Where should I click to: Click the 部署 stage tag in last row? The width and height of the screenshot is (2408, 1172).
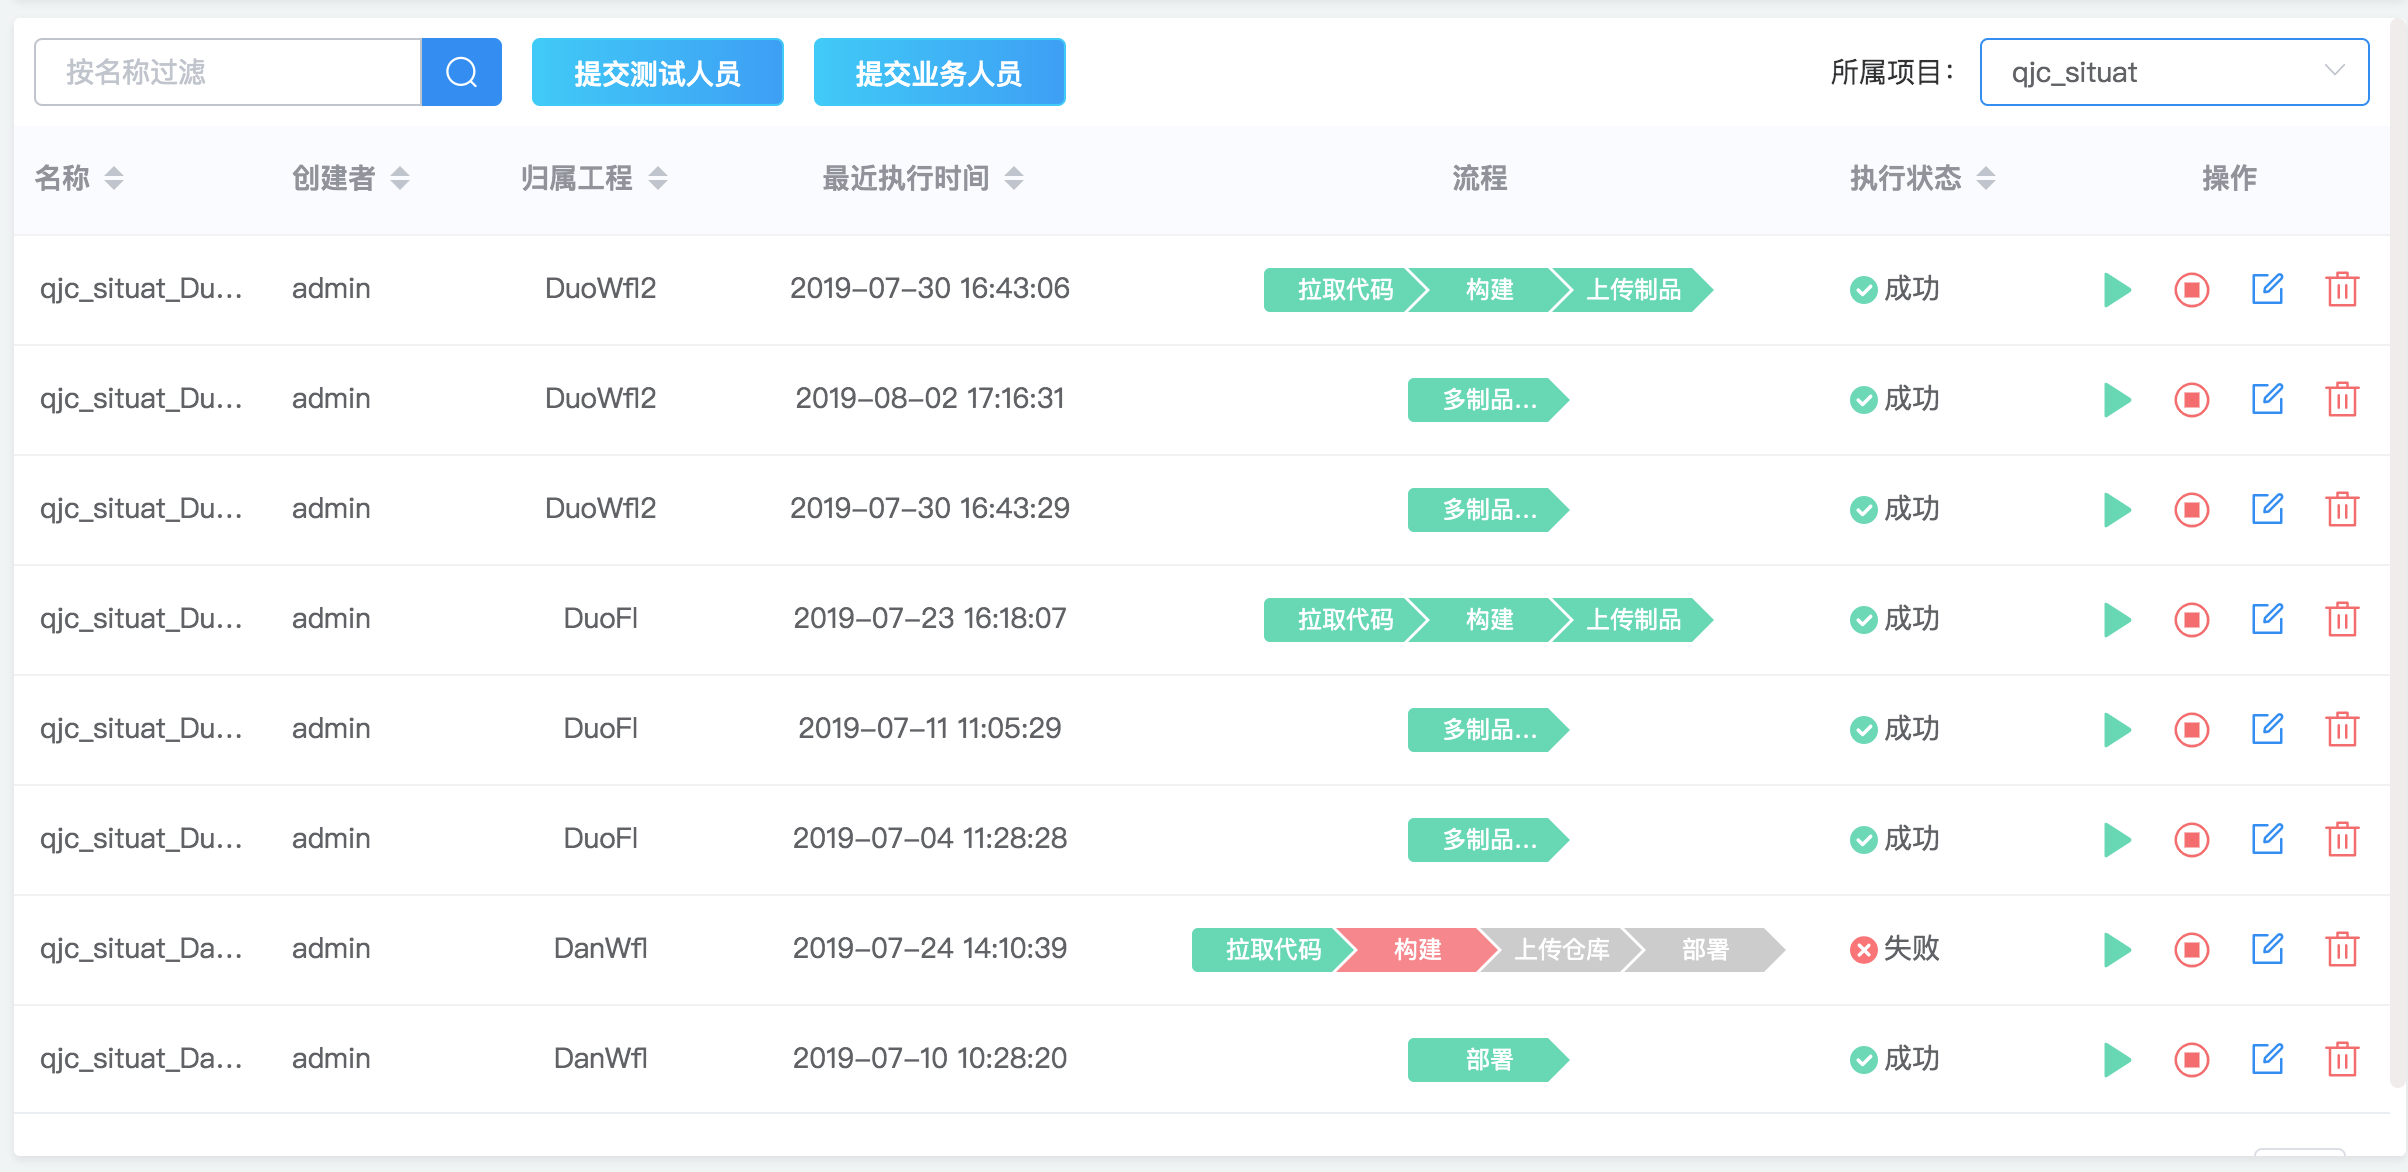[x=1487, y=1059]
